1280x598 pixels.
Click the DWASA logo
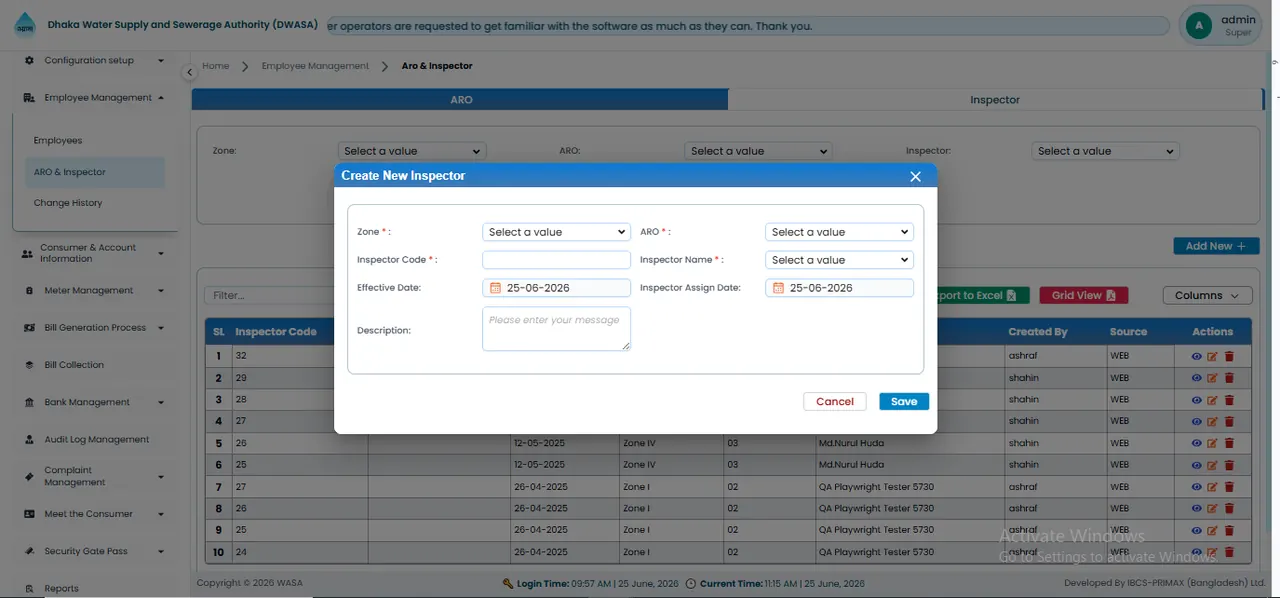[x=25, y=26]
